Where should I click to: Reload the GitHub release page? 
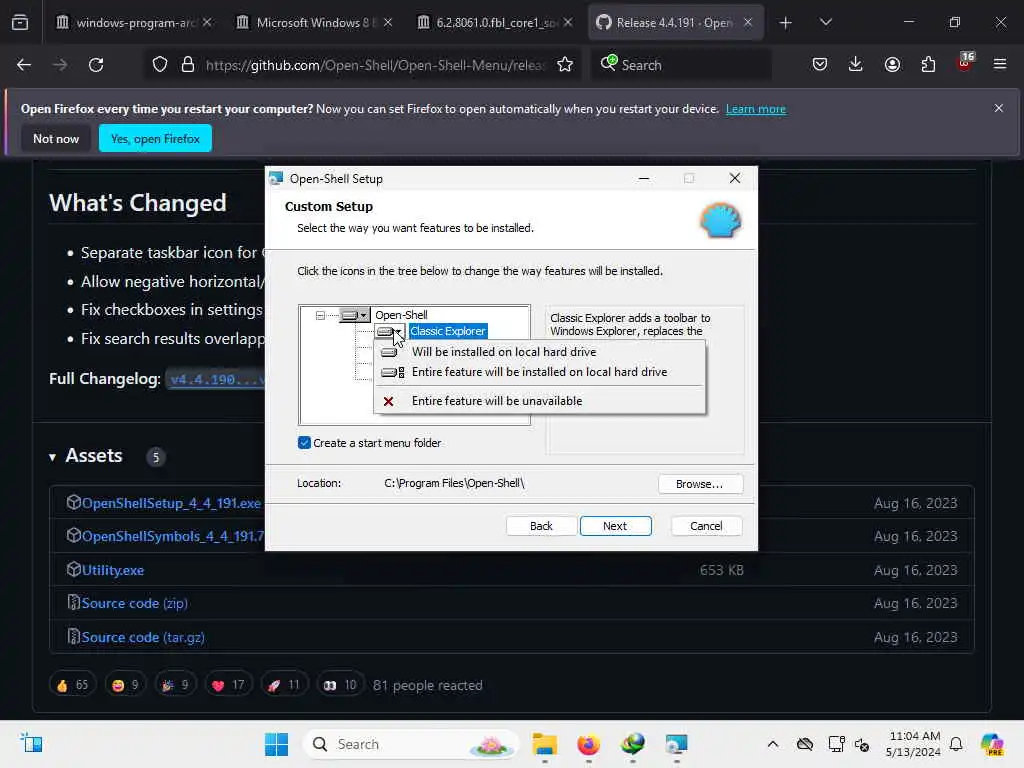(x=96, y=65)
